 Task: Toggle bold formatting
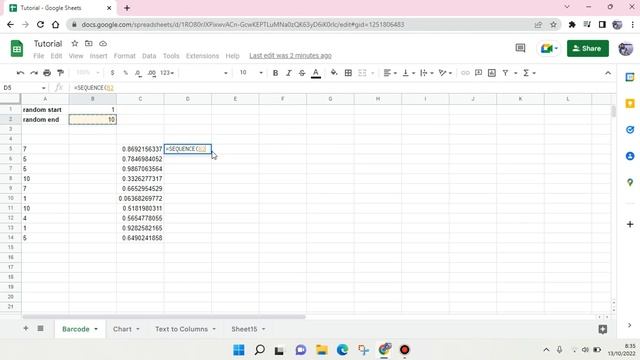[276, 73]
